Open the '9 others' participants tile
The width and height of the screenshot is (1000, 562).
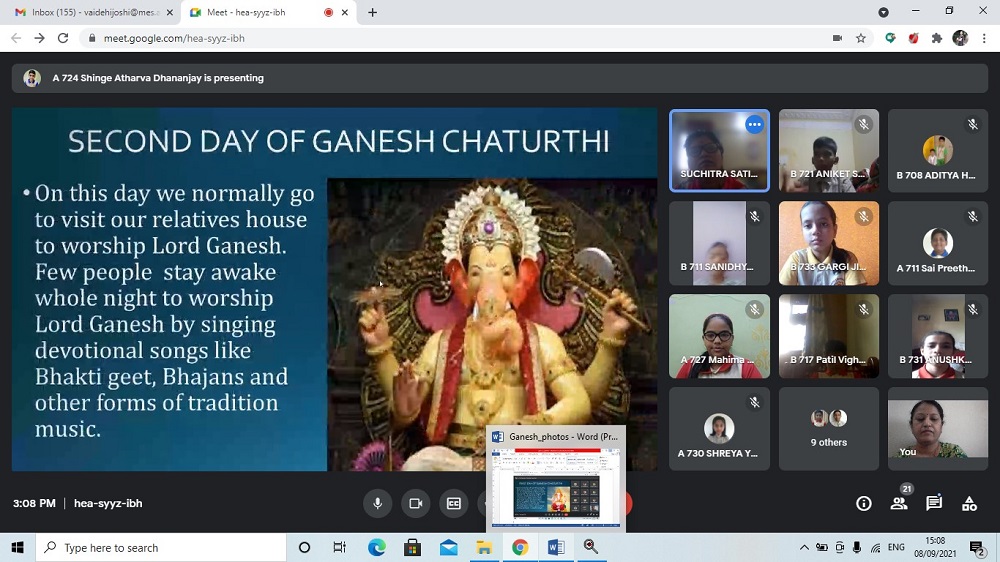828,428
